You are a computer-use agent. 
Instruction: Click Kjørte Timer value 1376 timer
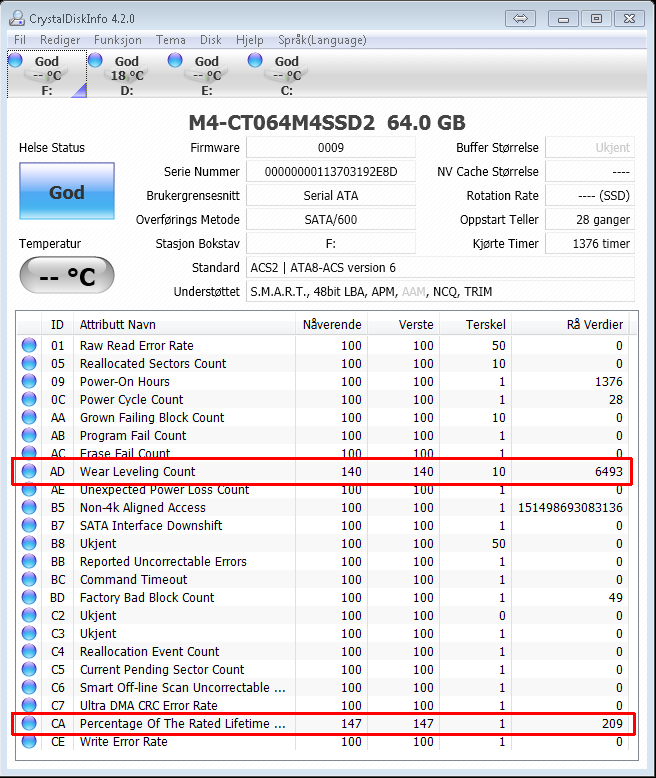click(590, 244)
